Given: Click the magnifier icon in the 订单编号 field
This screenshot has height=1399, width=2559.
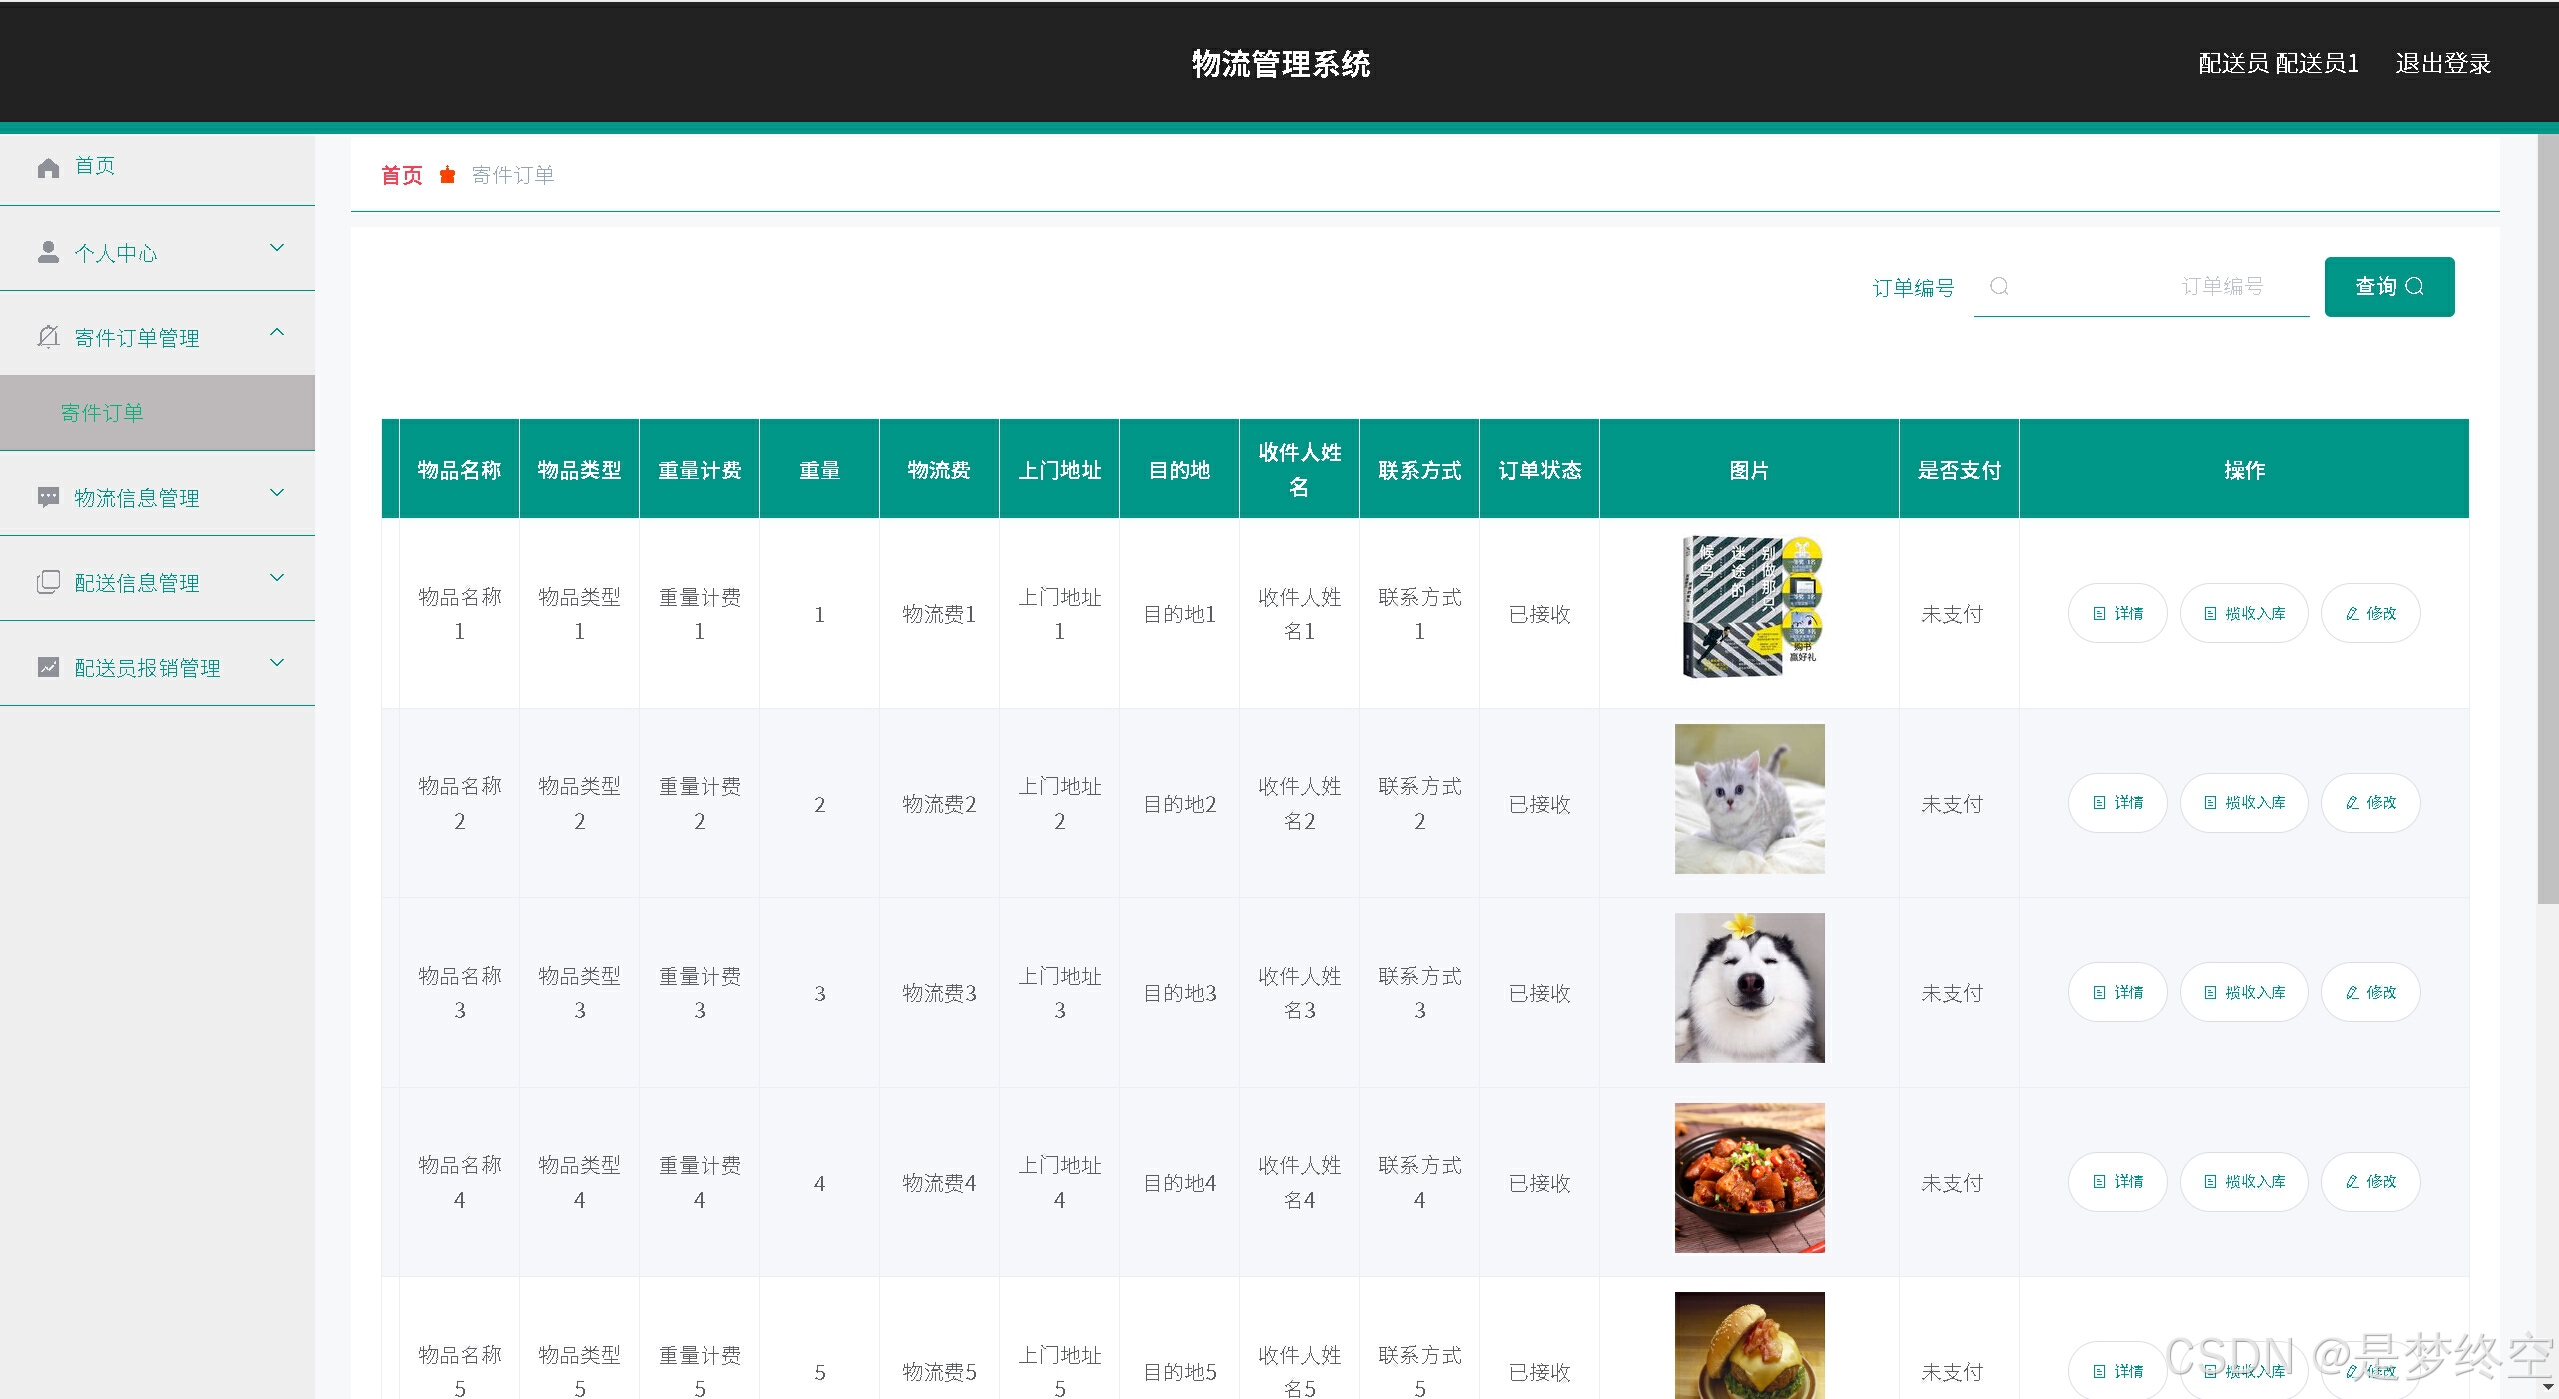Looking at the screenshot, I should 1999,287.
